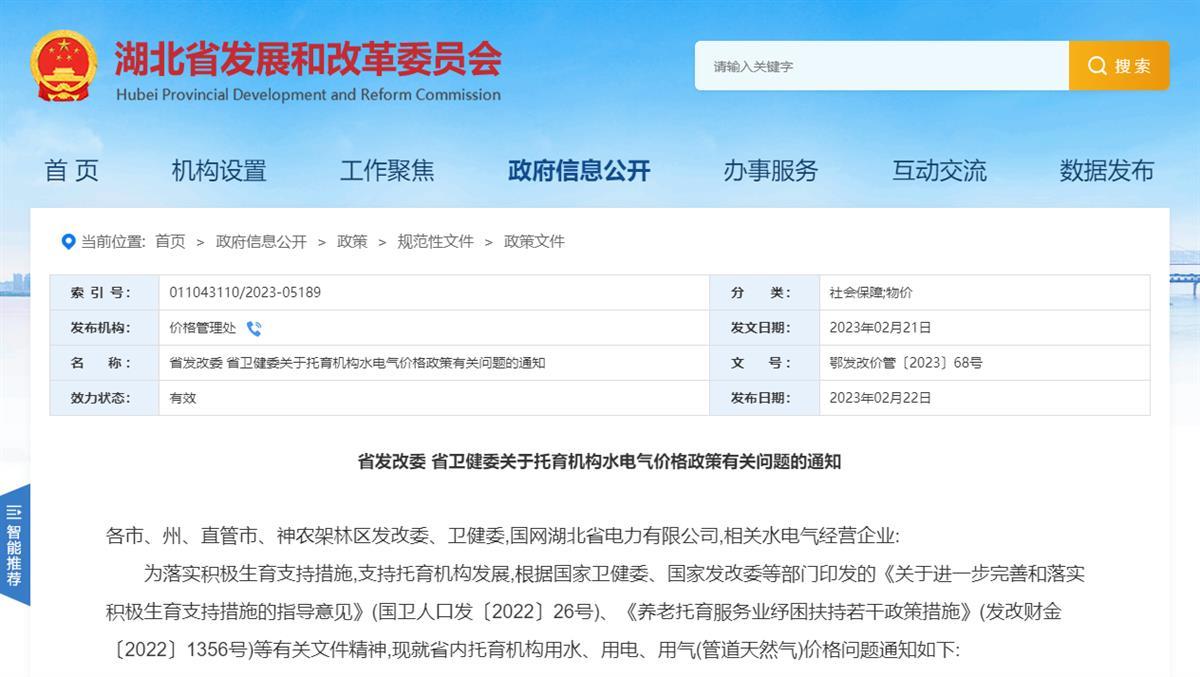The image size is (1200, 677).
Task: Click the 政府信息公开 breadcrumb link
Action: pos(261,241)
